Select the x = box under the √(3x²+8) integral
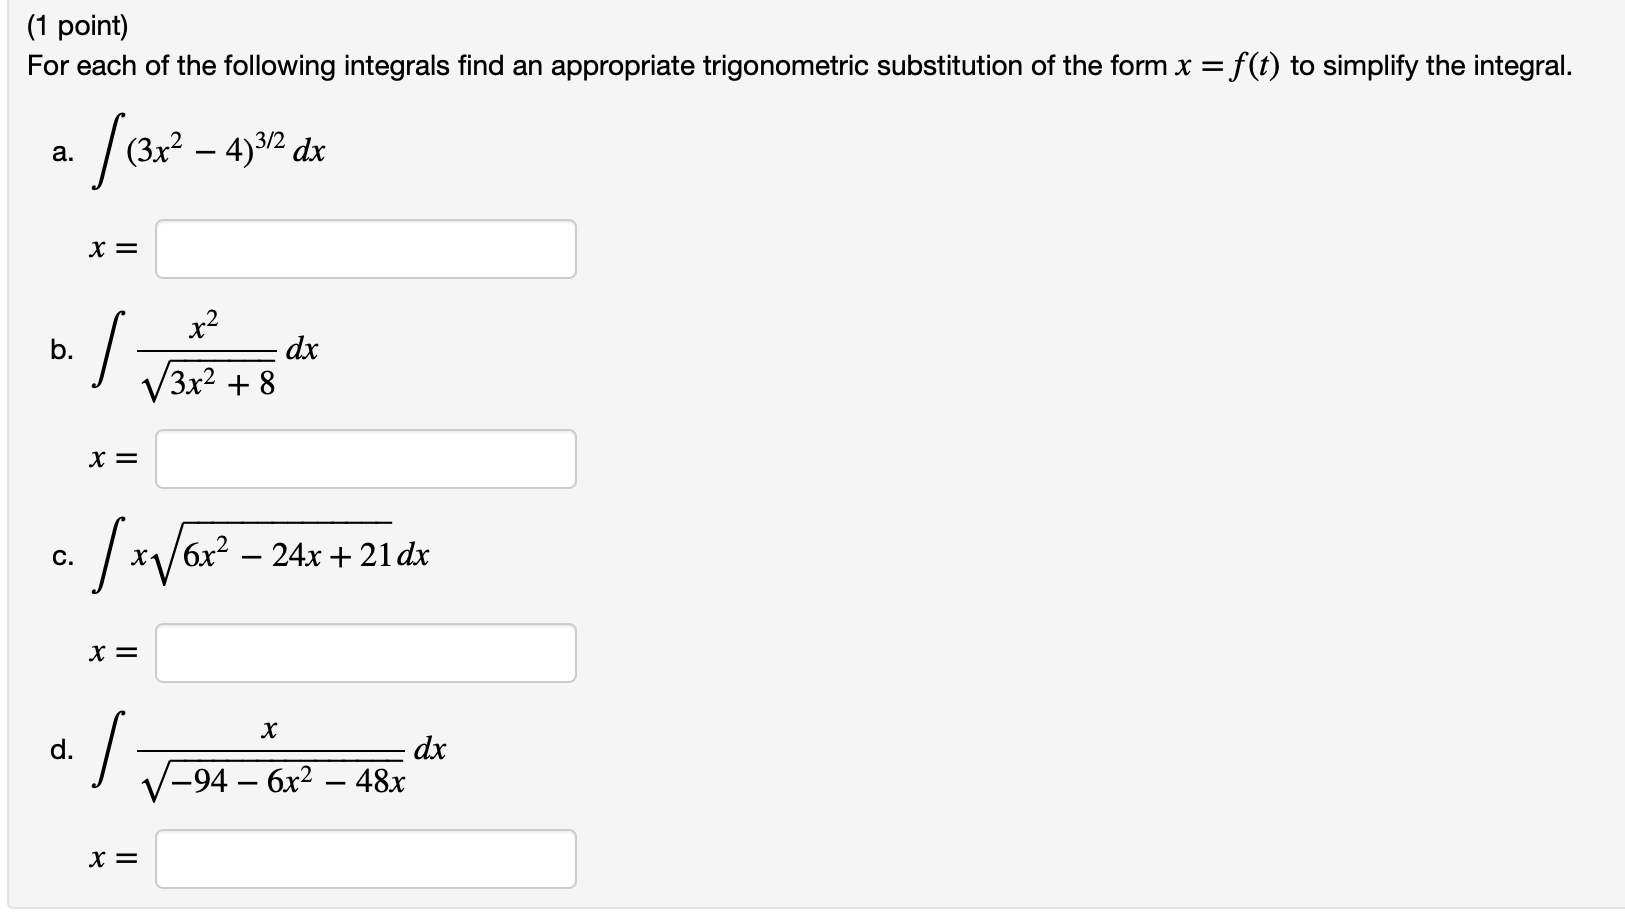Screen dimensions: 1625x923 (365, 459)
